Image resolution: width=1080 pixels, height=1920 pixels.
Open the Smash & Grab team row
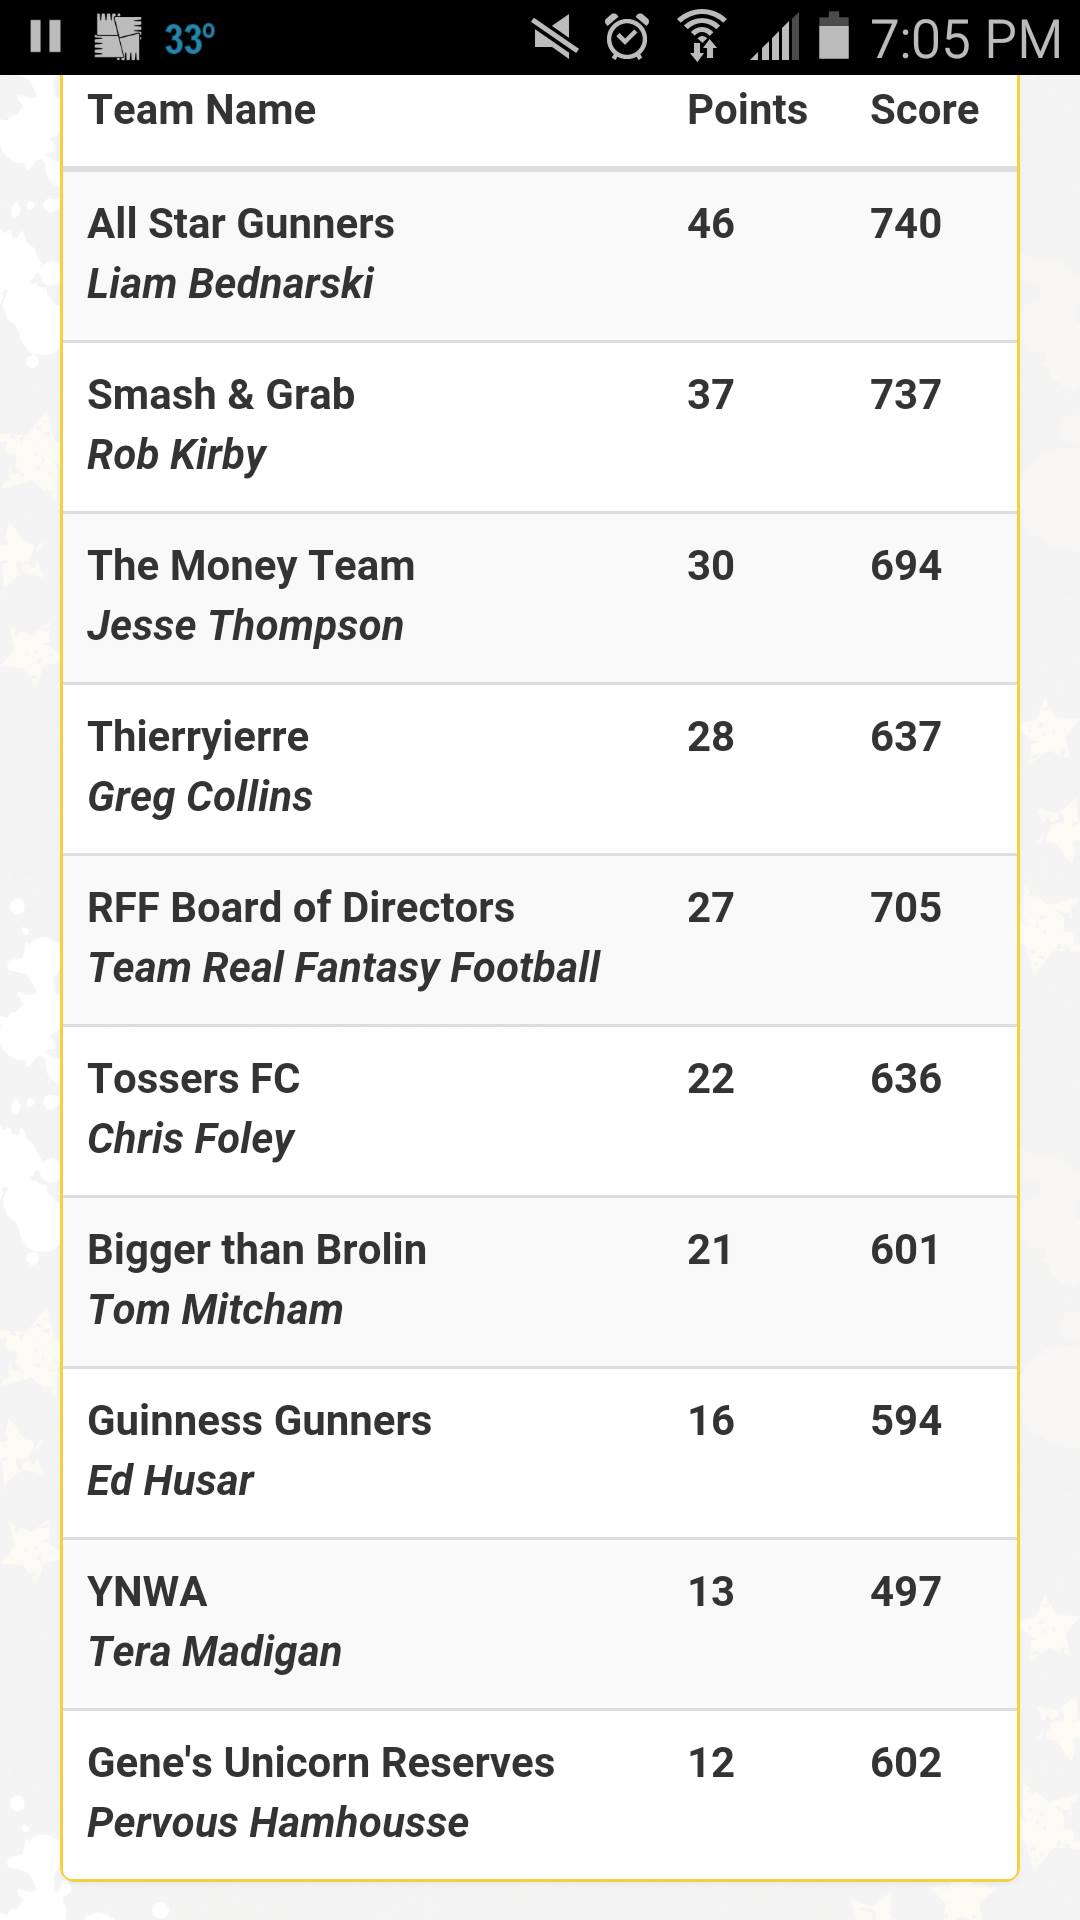540,427
